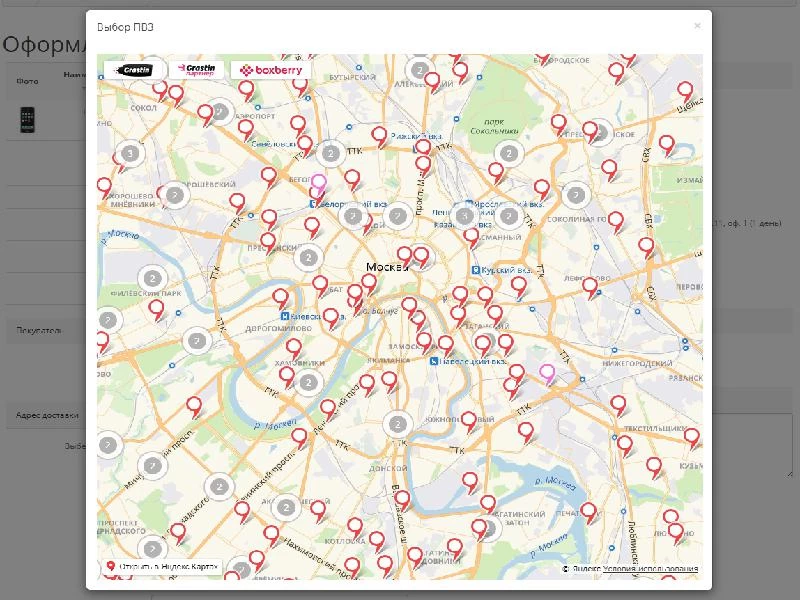The height and width of the screenshot is (600, 800).
Task: Click the Белорусский вокзал station icon
Action: click(x=313, y=205)
